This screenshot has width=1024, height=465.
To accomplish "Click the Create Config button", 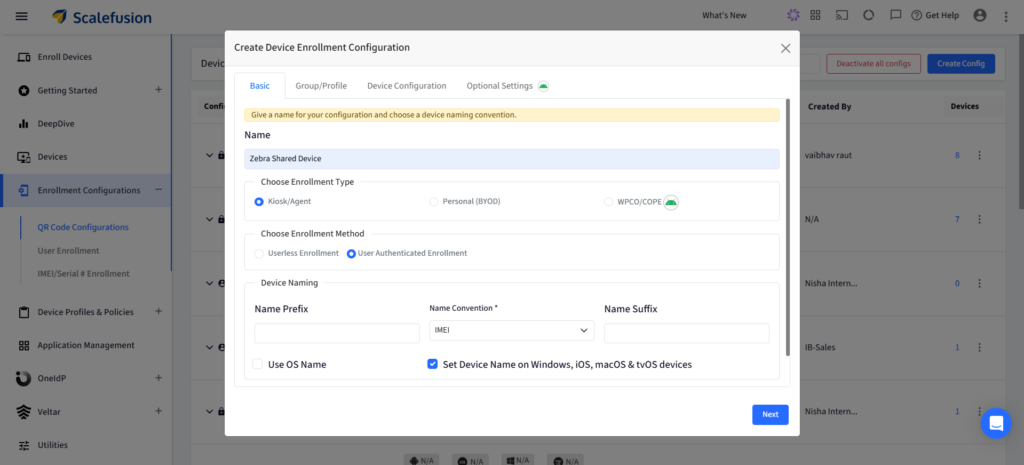I will pyautogui.click(x=961, y=63).
